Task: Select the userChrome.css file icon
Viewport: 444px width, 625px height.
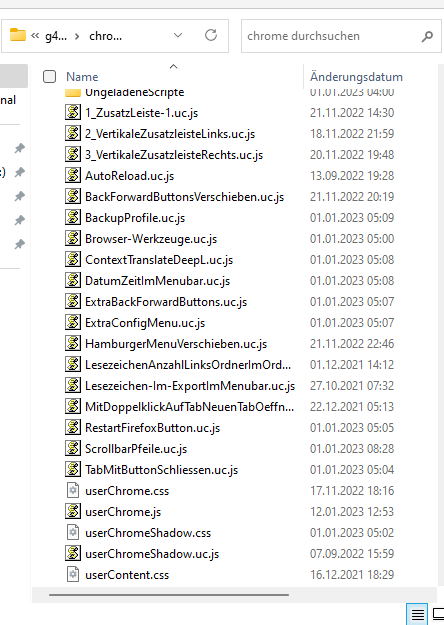Action: point(73,490)
